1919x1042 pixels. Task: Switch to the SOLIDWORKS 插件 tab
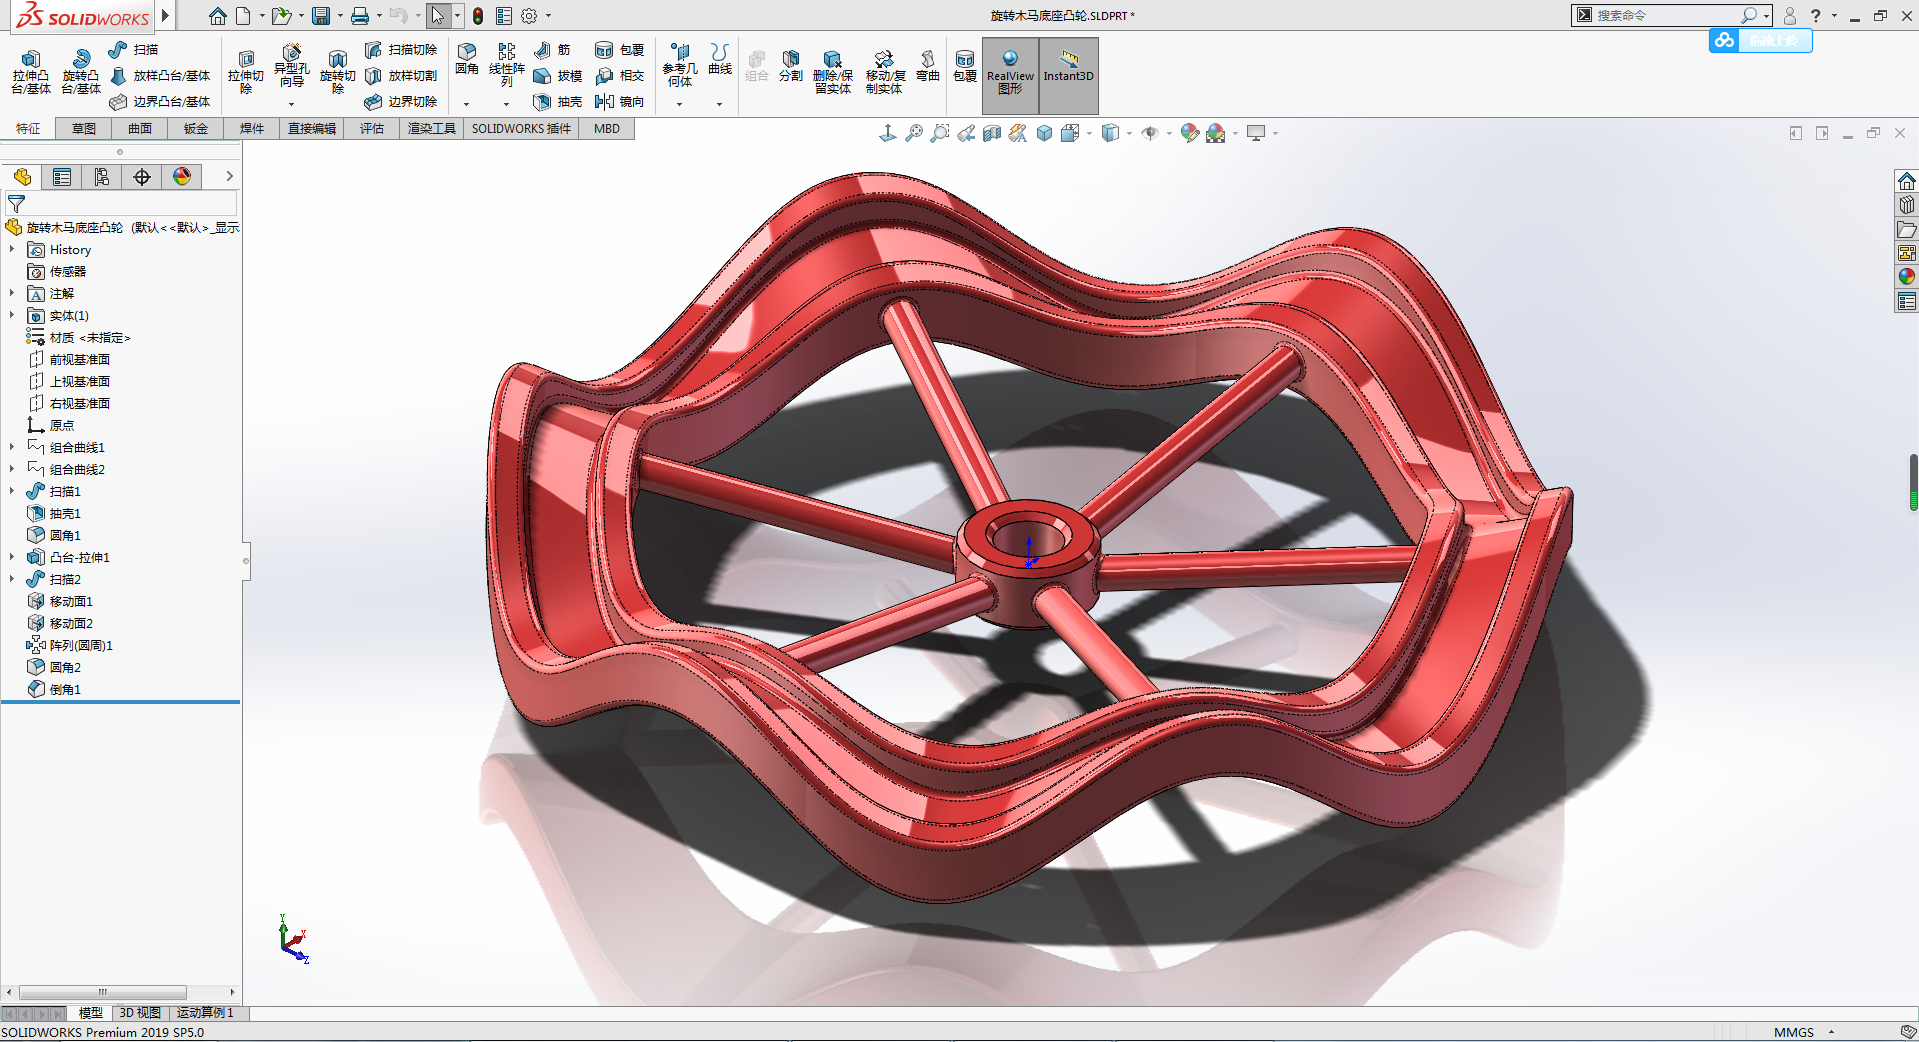pos(521,128)
